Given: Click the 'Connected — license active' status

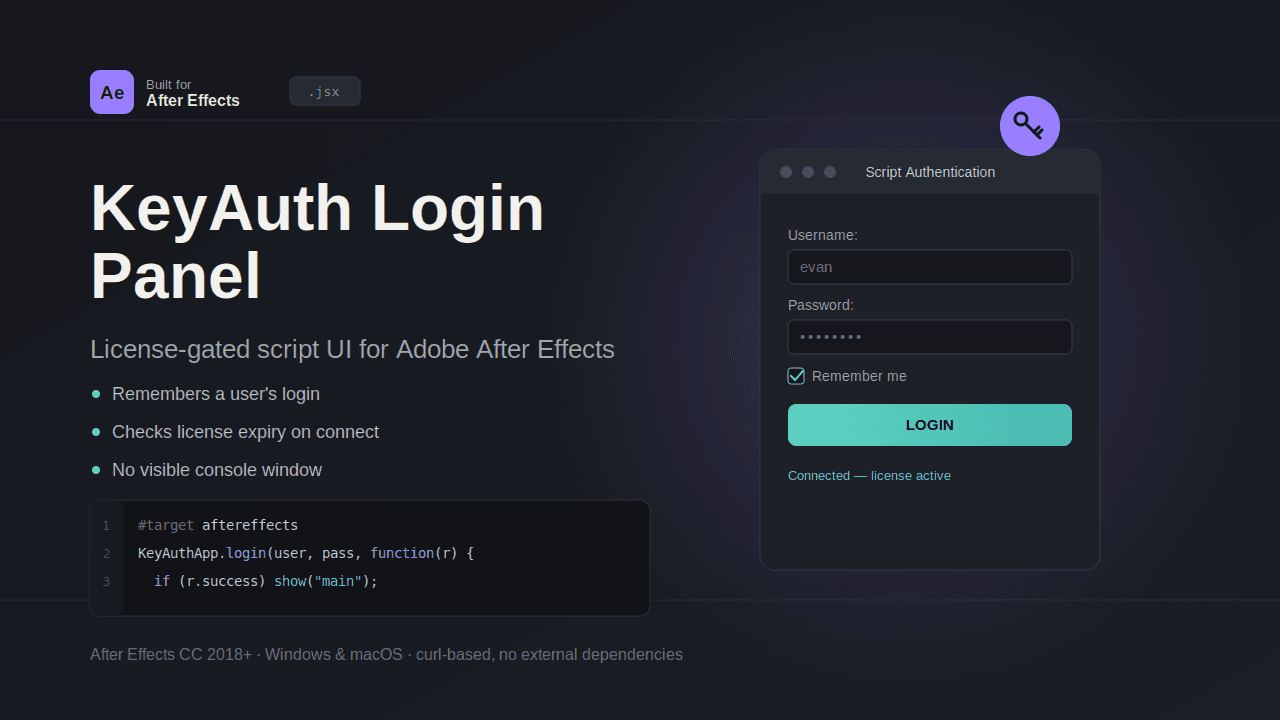Looking at the screenshot, I should pos(869,475).
